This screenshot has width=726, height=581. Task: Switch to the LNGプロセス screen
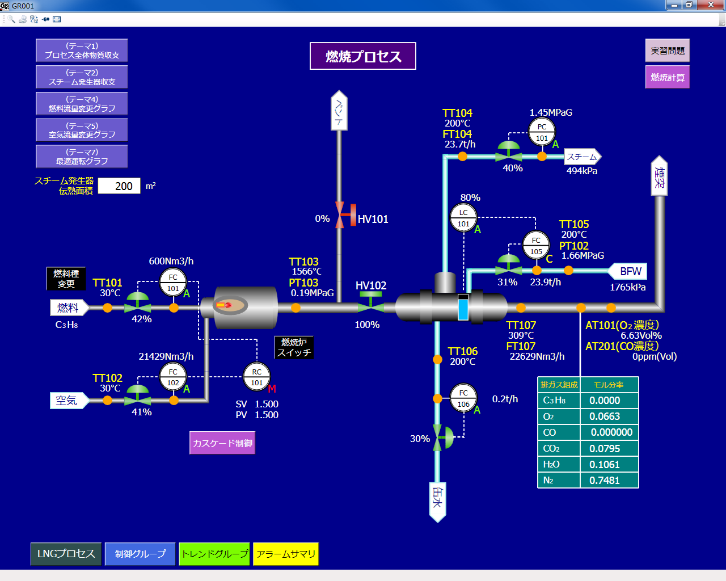[x=65, y=554]
